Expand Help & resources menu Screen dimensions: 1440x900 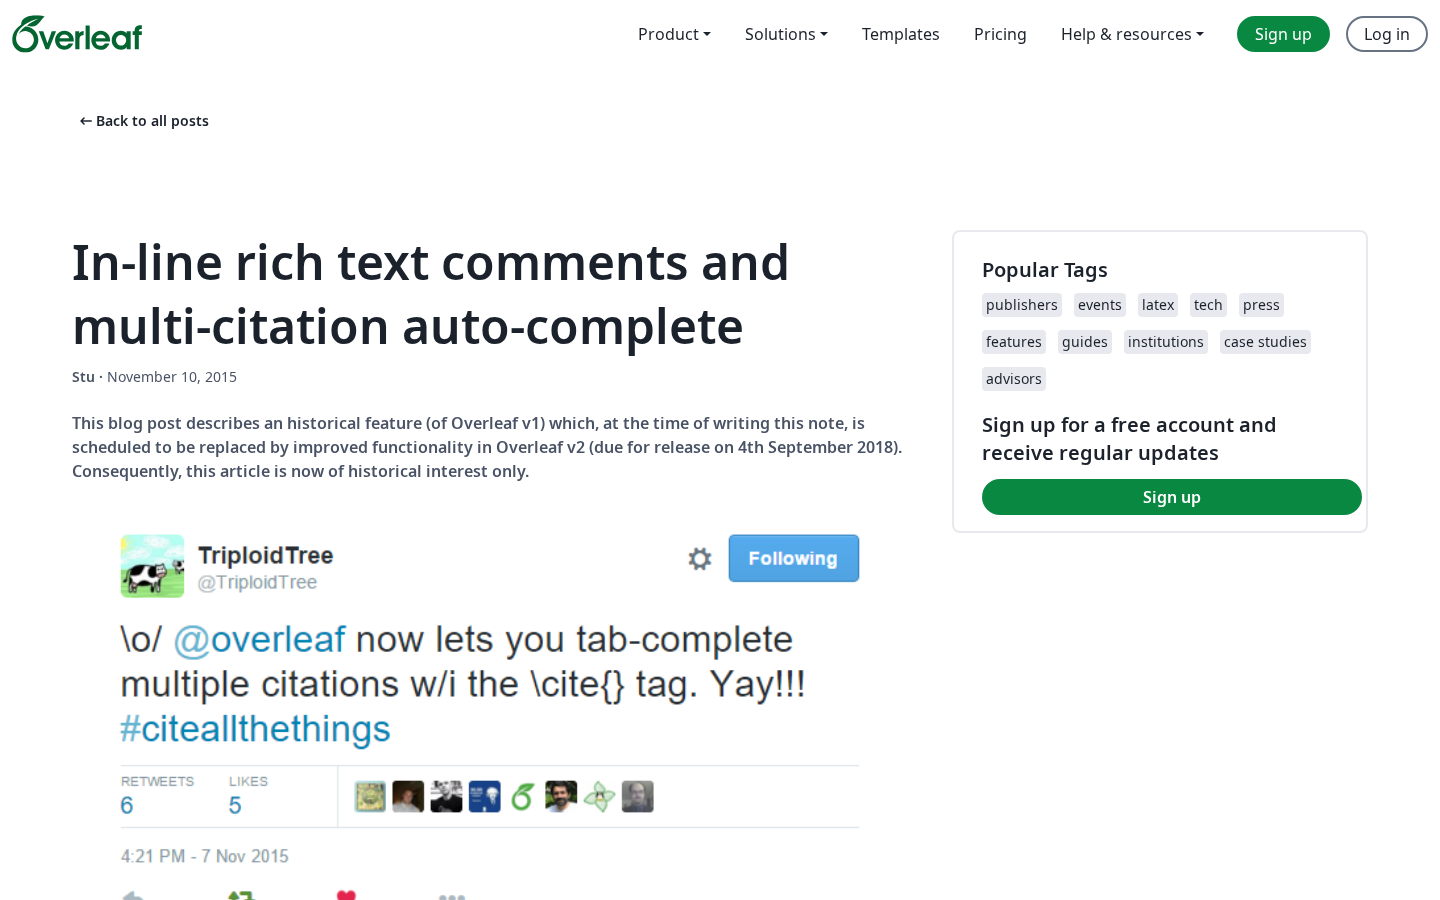pyautogui.click(x=1132, y=34)
